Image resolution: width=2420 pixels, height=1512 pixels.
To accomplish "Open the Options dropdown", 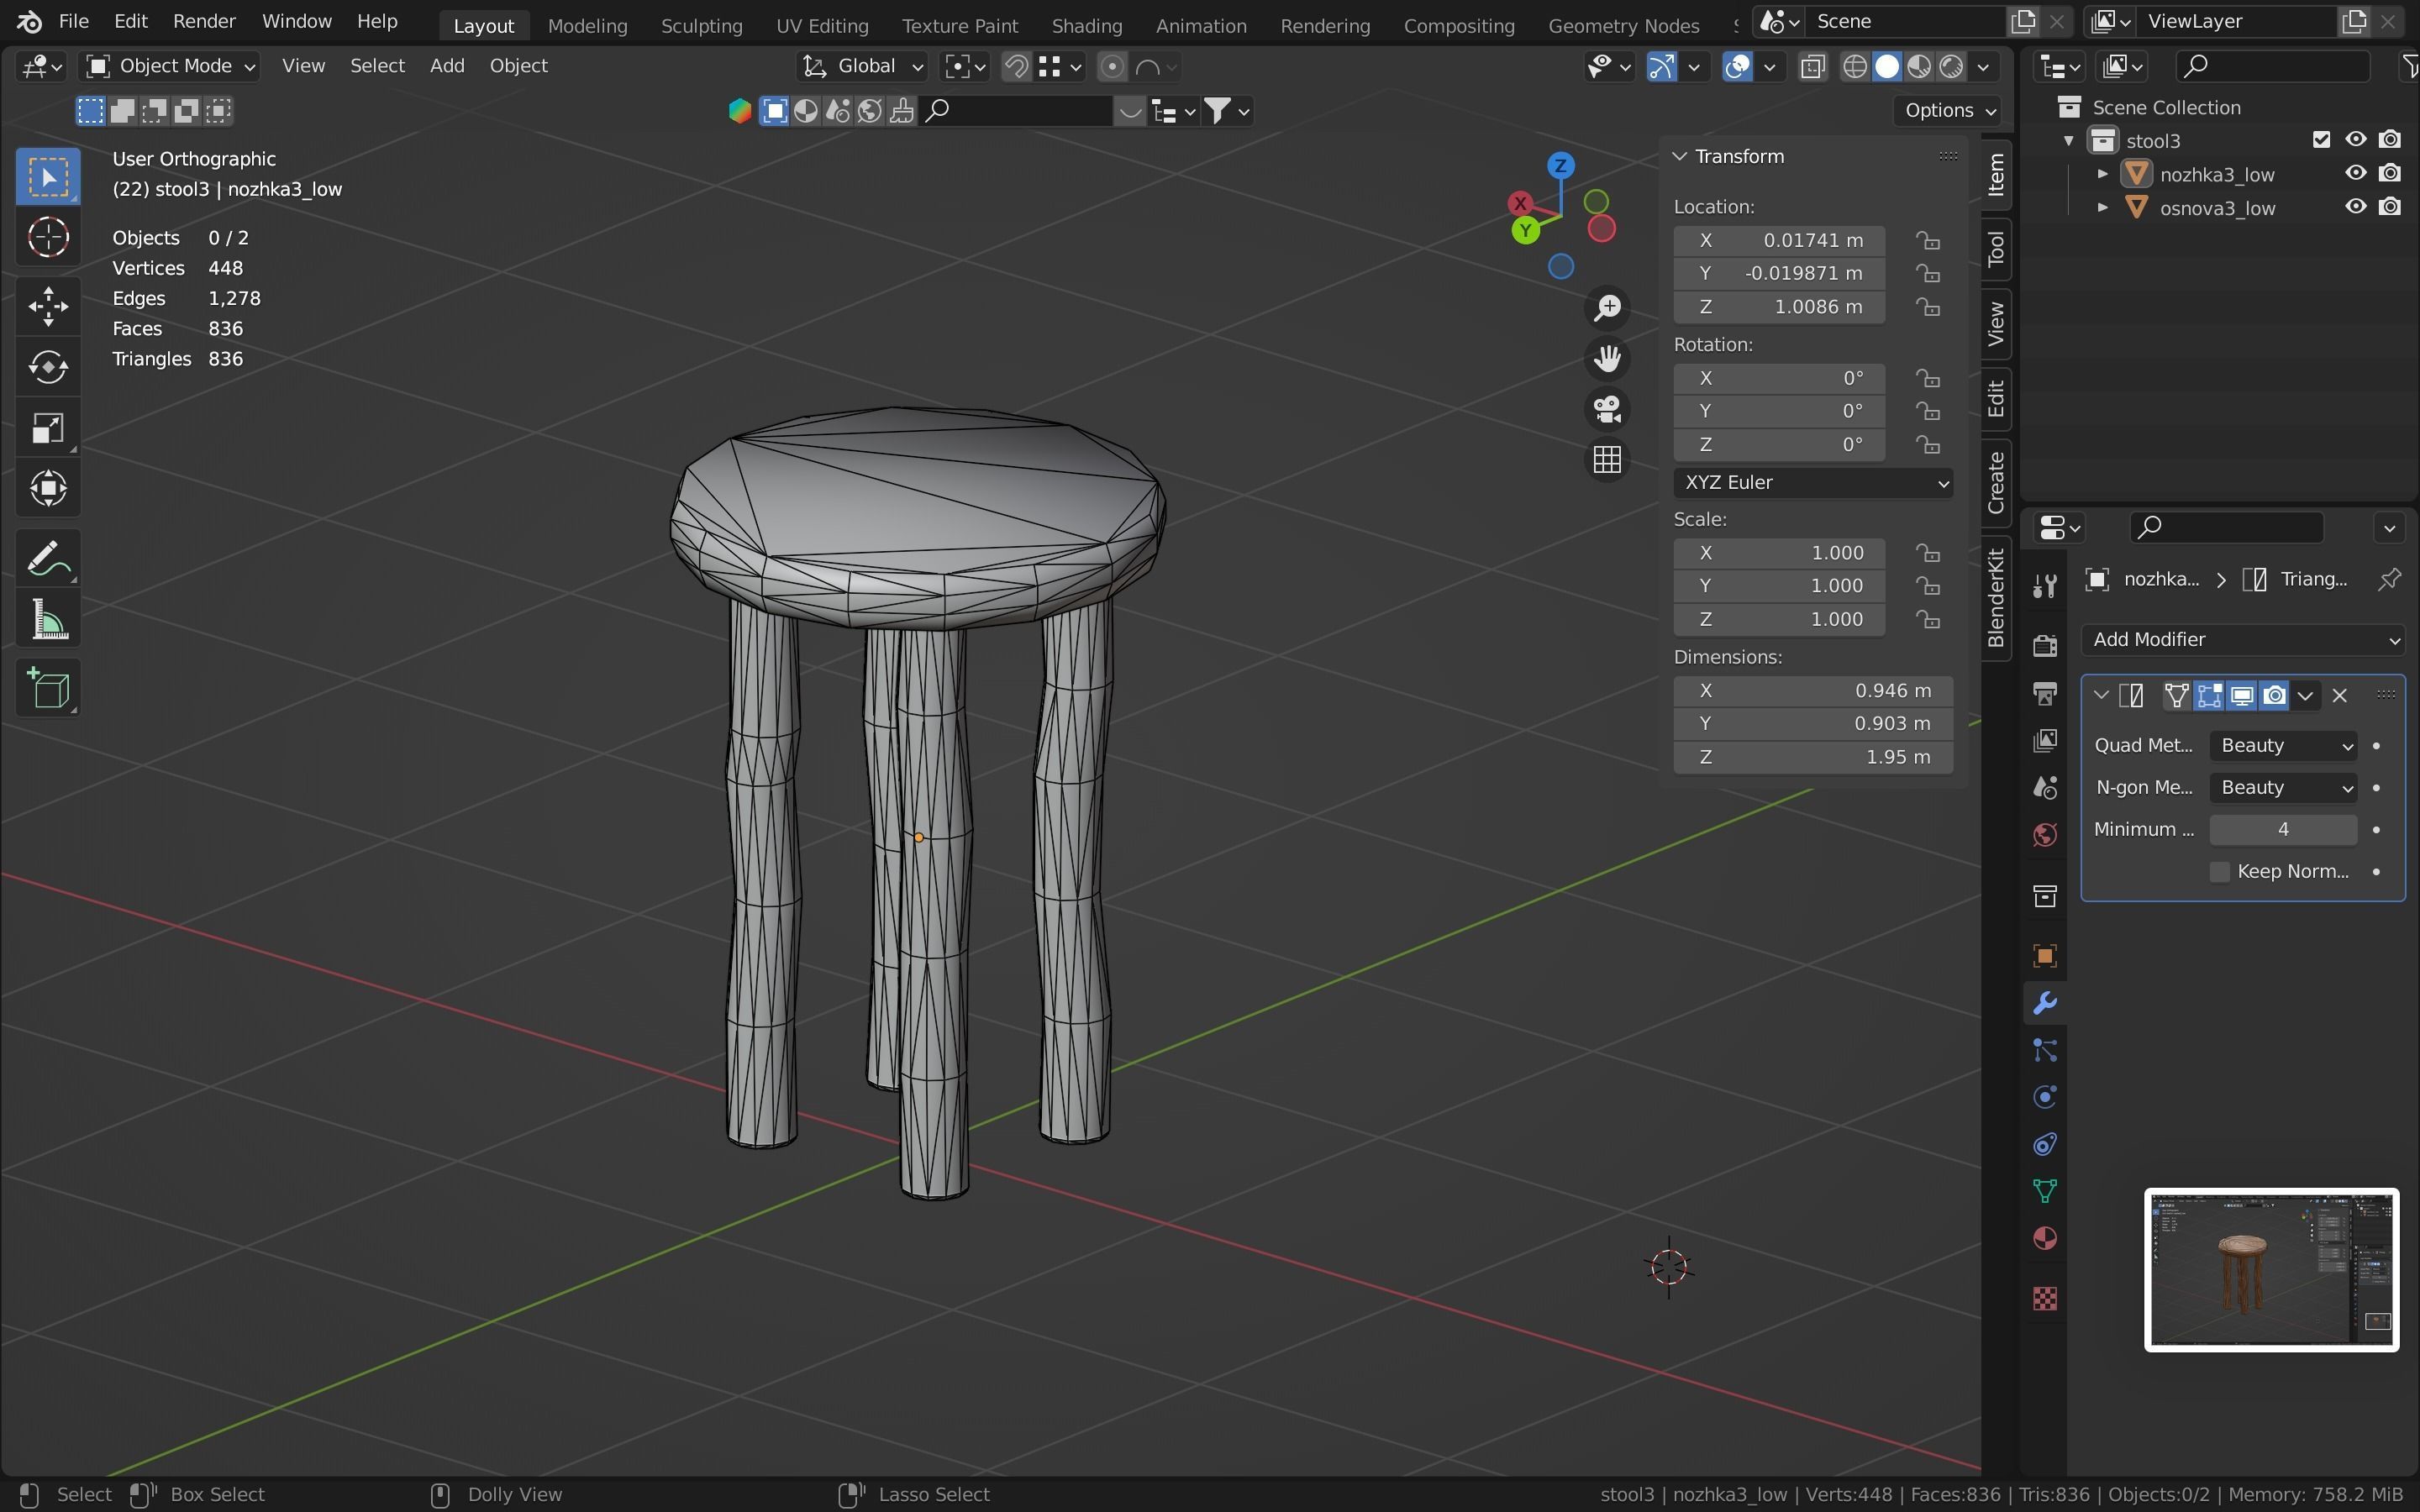I will pos(1949,110).
